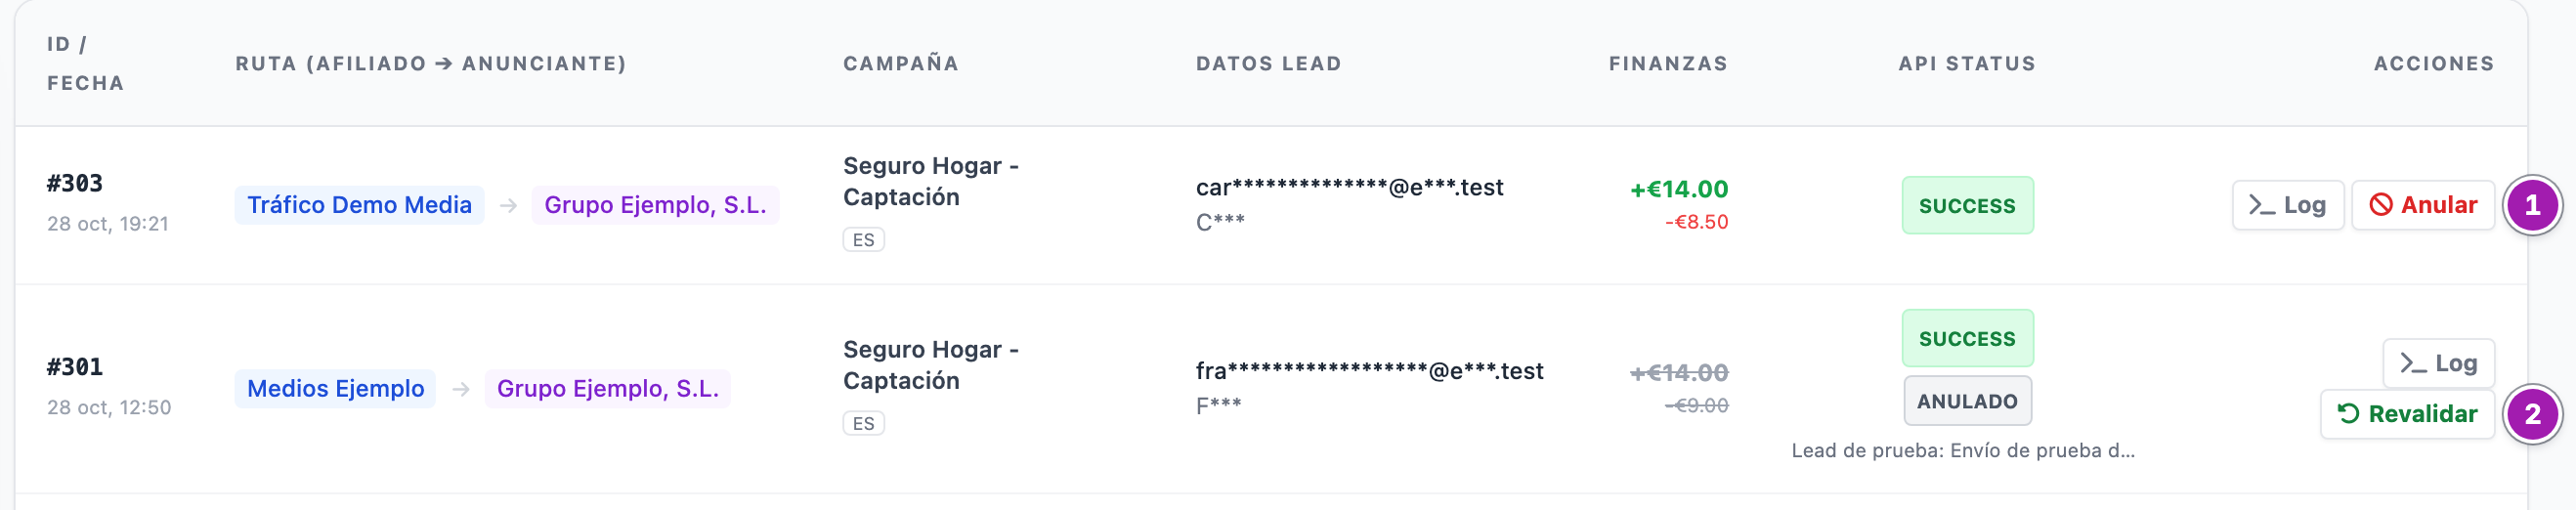Click the SUCCESS status badge of lead #303
The width and height of the screenshot is (2576, 510).
(x=1967, y=206)
